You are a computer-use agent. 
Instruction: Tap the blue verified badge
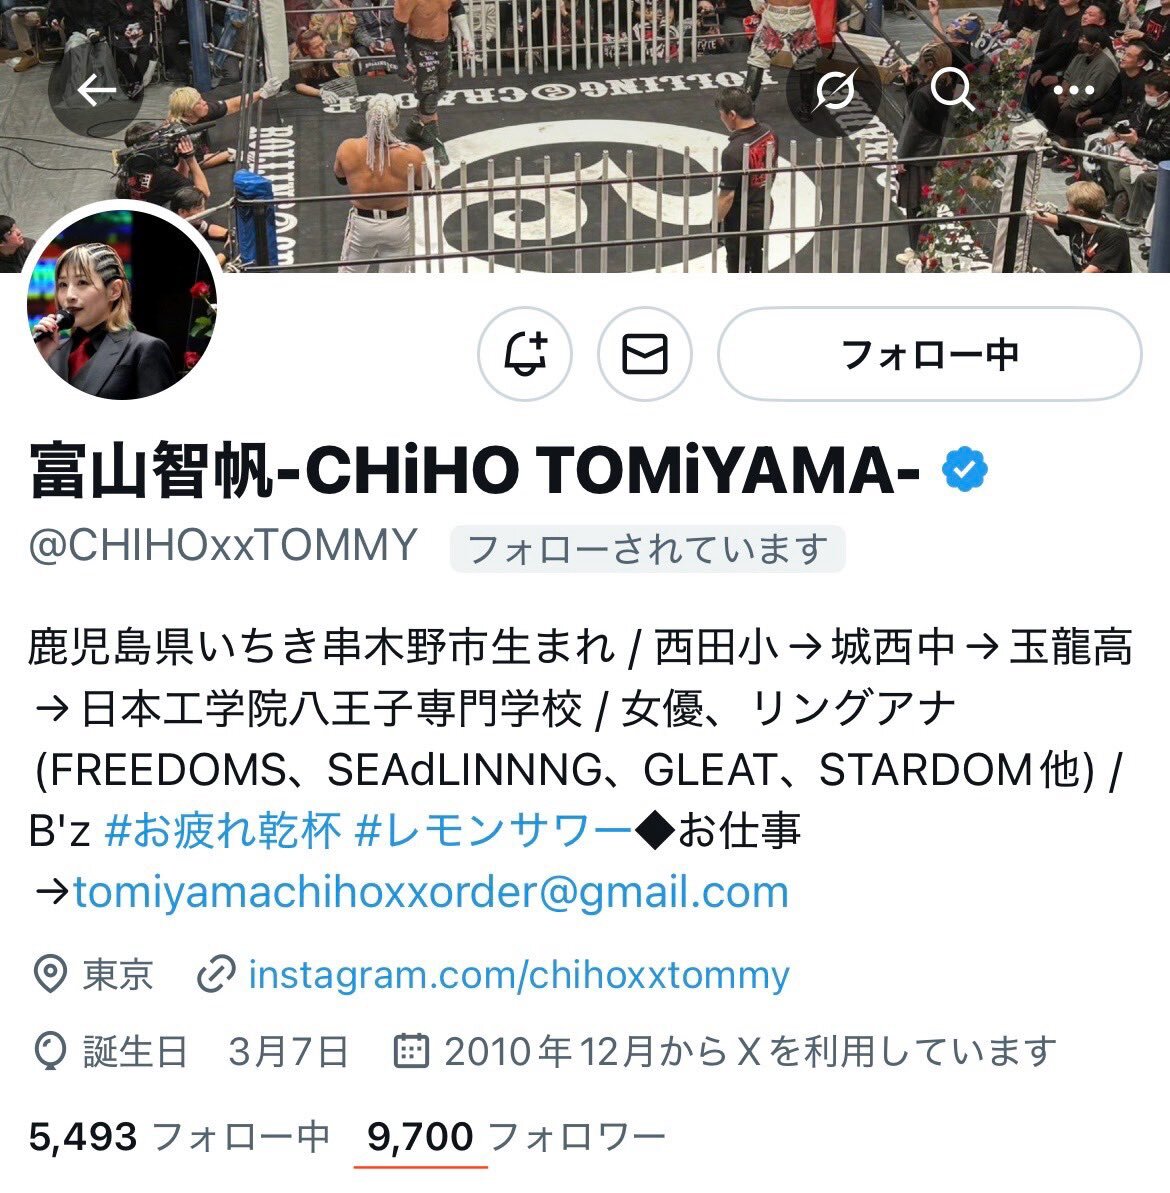point(965,470)
